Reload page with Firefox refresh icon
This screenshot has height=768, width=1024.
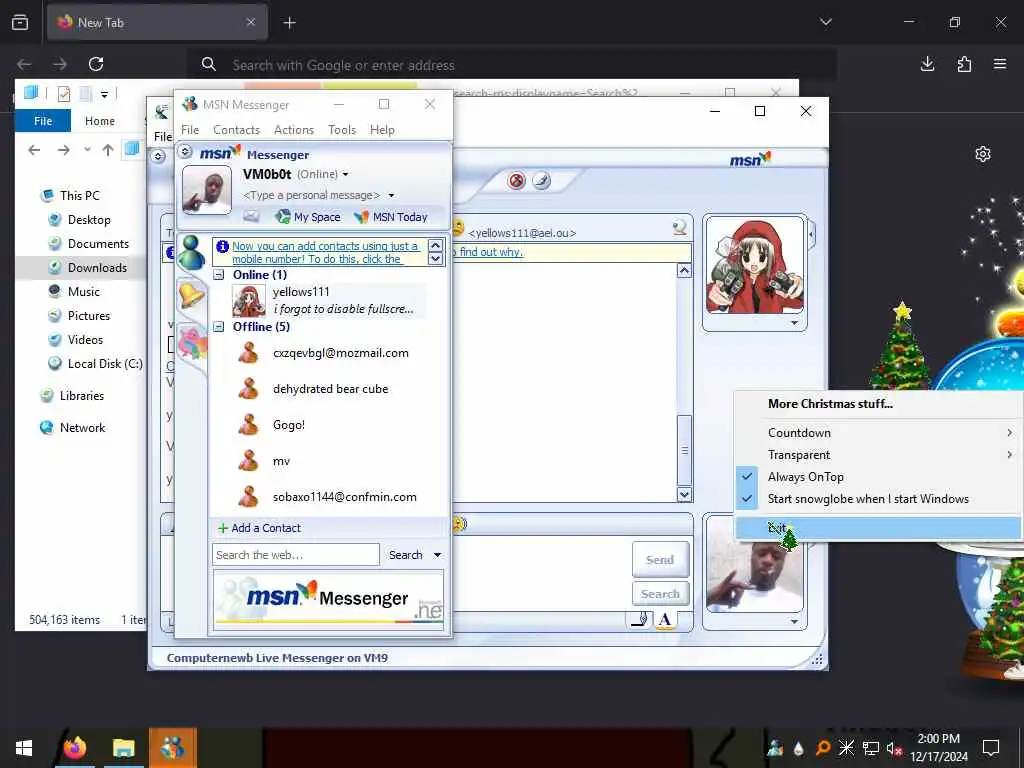(96, 64)
